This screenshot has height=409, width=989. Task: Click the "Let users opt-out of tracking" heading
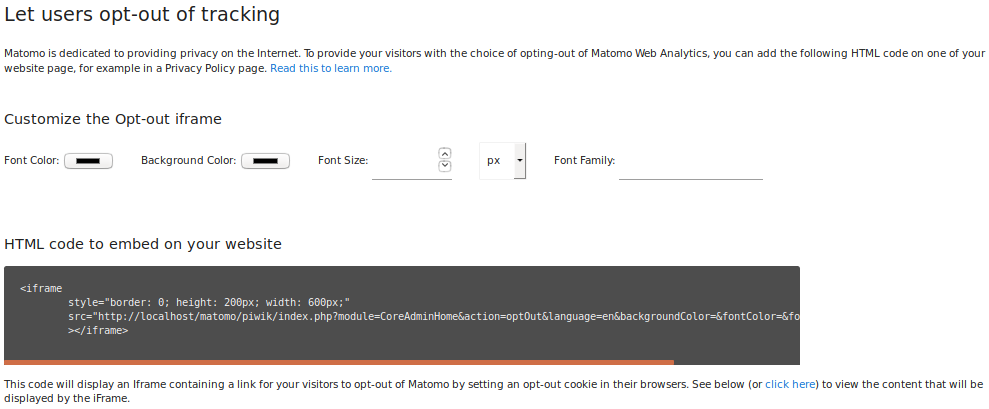(142, 15)
